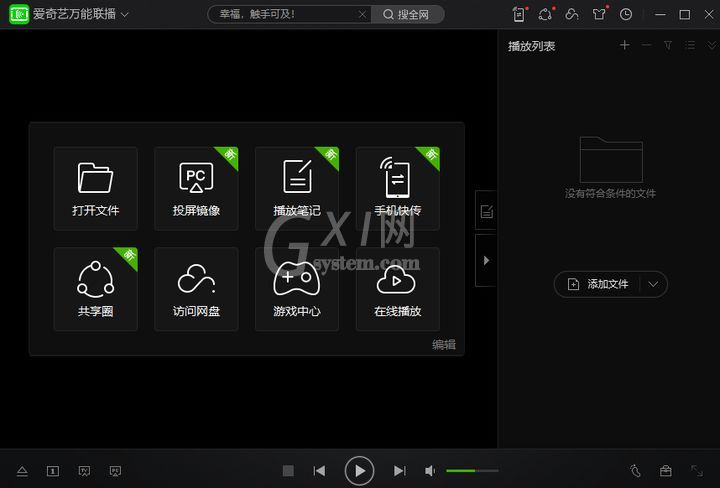Click the eject/open icon in bottom bar
This screenshot has width=720, height=488.
point(22,471)
